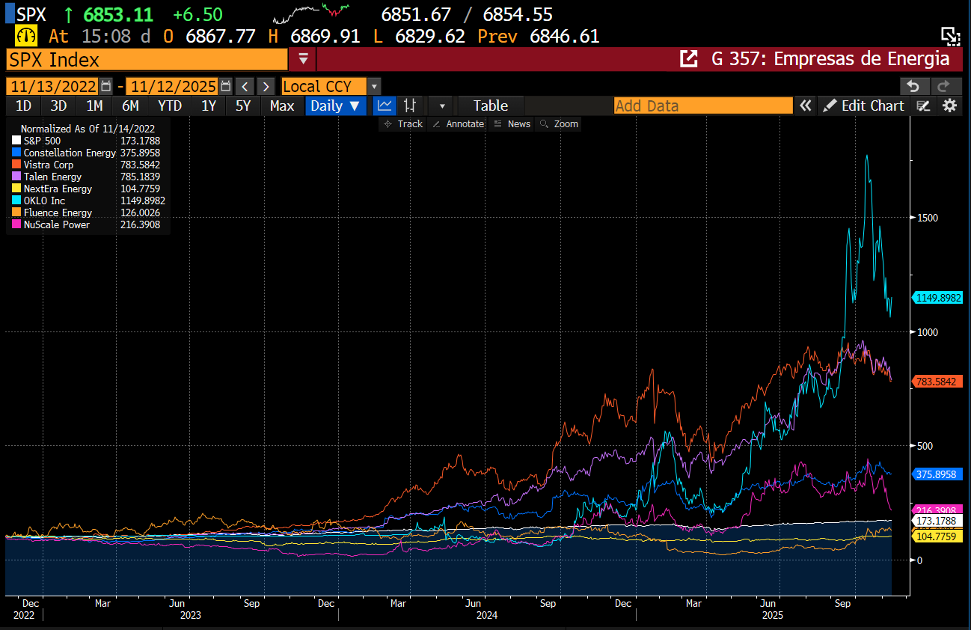This screenshot has width=972, height=631.
Task: Select the 1M range tab
Action: click(x=94, y=106)
